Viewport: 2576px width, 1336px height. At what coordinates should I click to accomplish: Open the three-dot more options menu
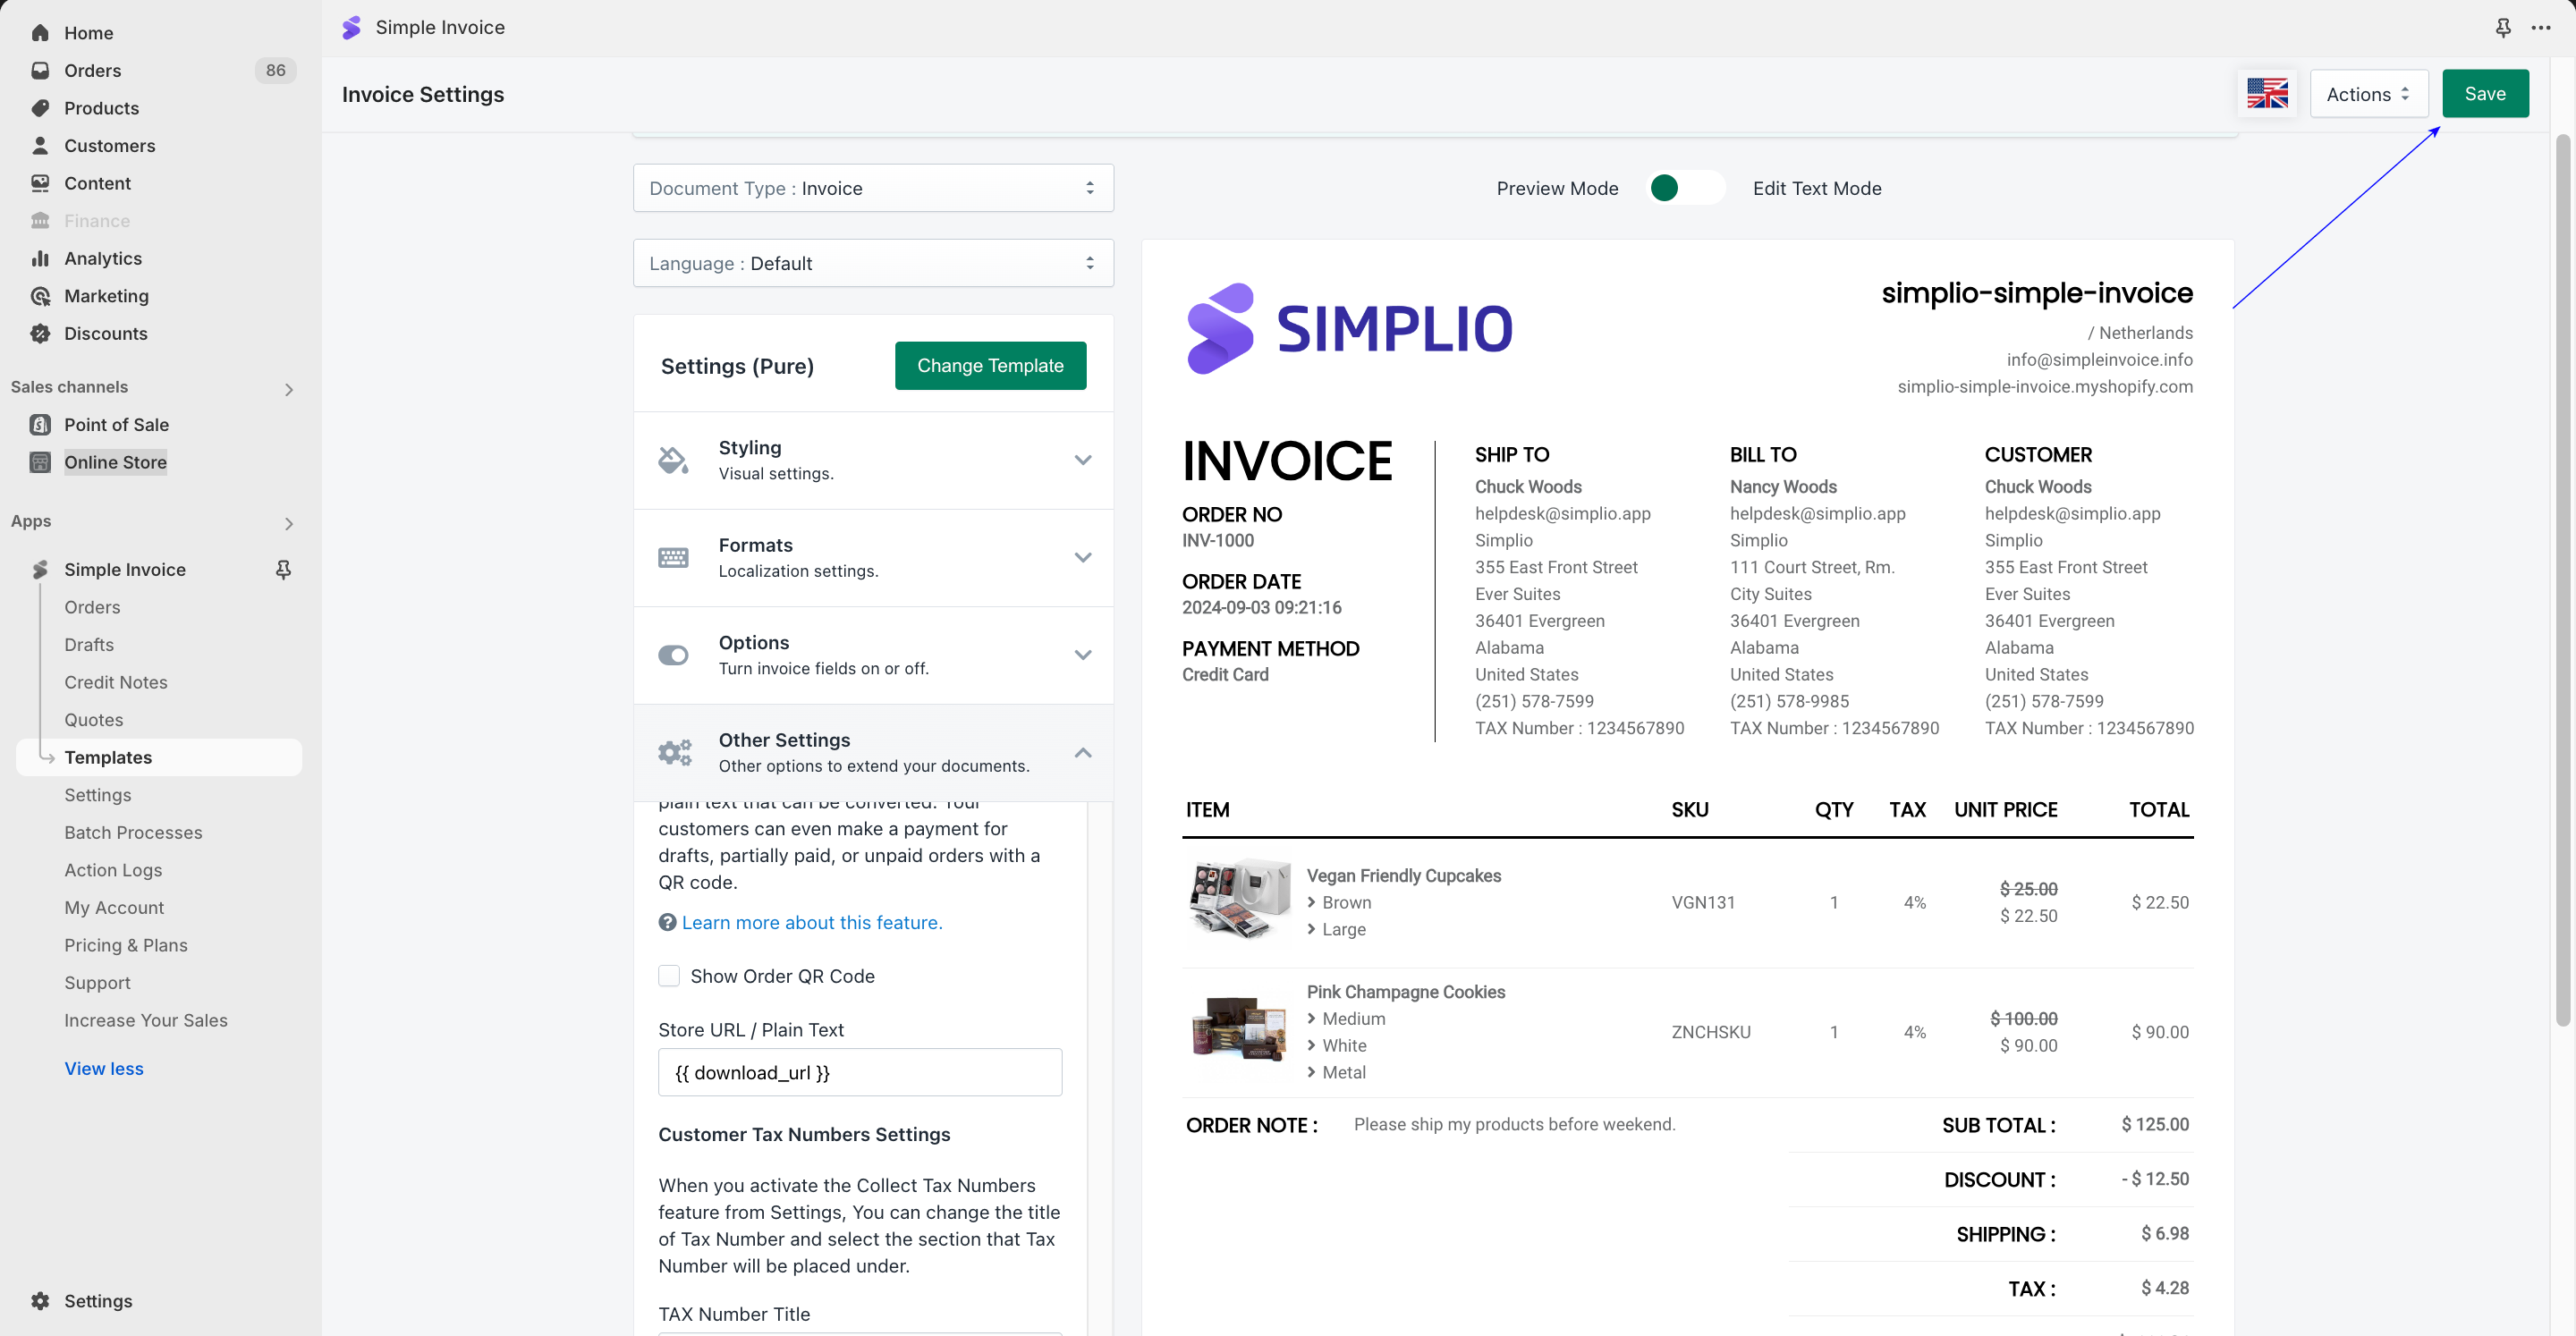point(2541,28)
